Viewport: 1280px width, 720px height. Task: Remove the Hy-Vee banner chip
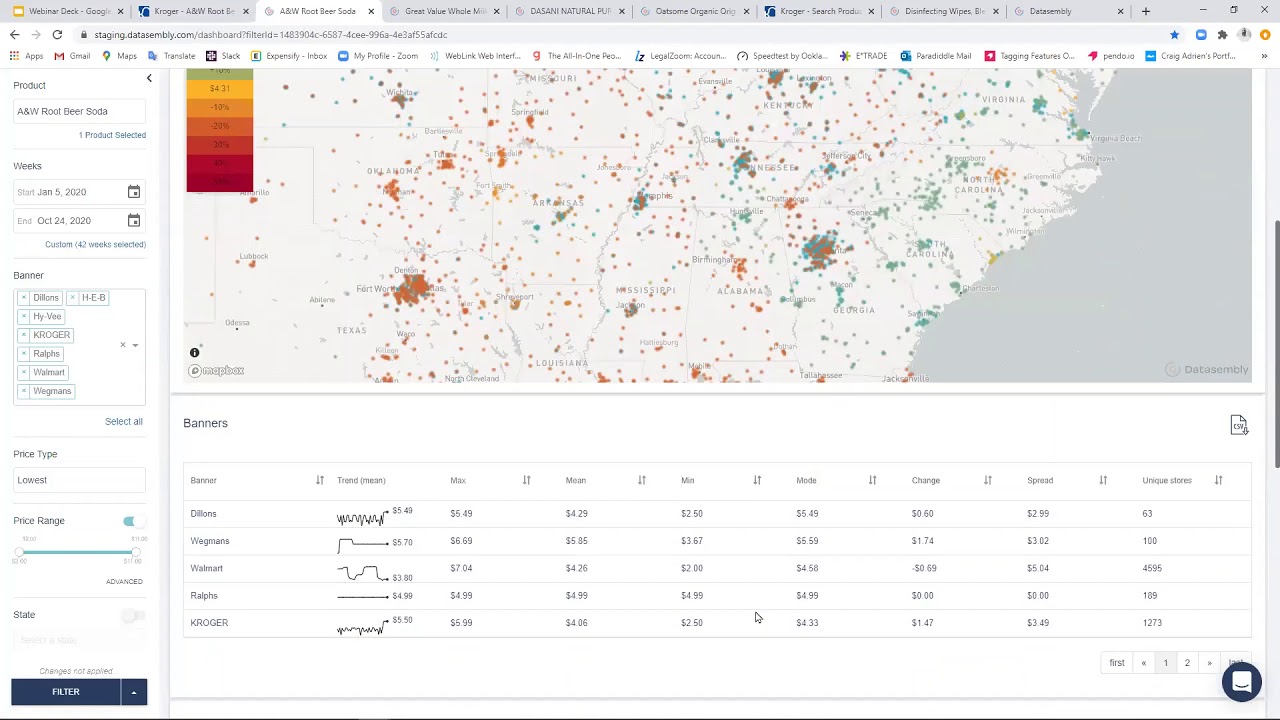coord(24,316)
